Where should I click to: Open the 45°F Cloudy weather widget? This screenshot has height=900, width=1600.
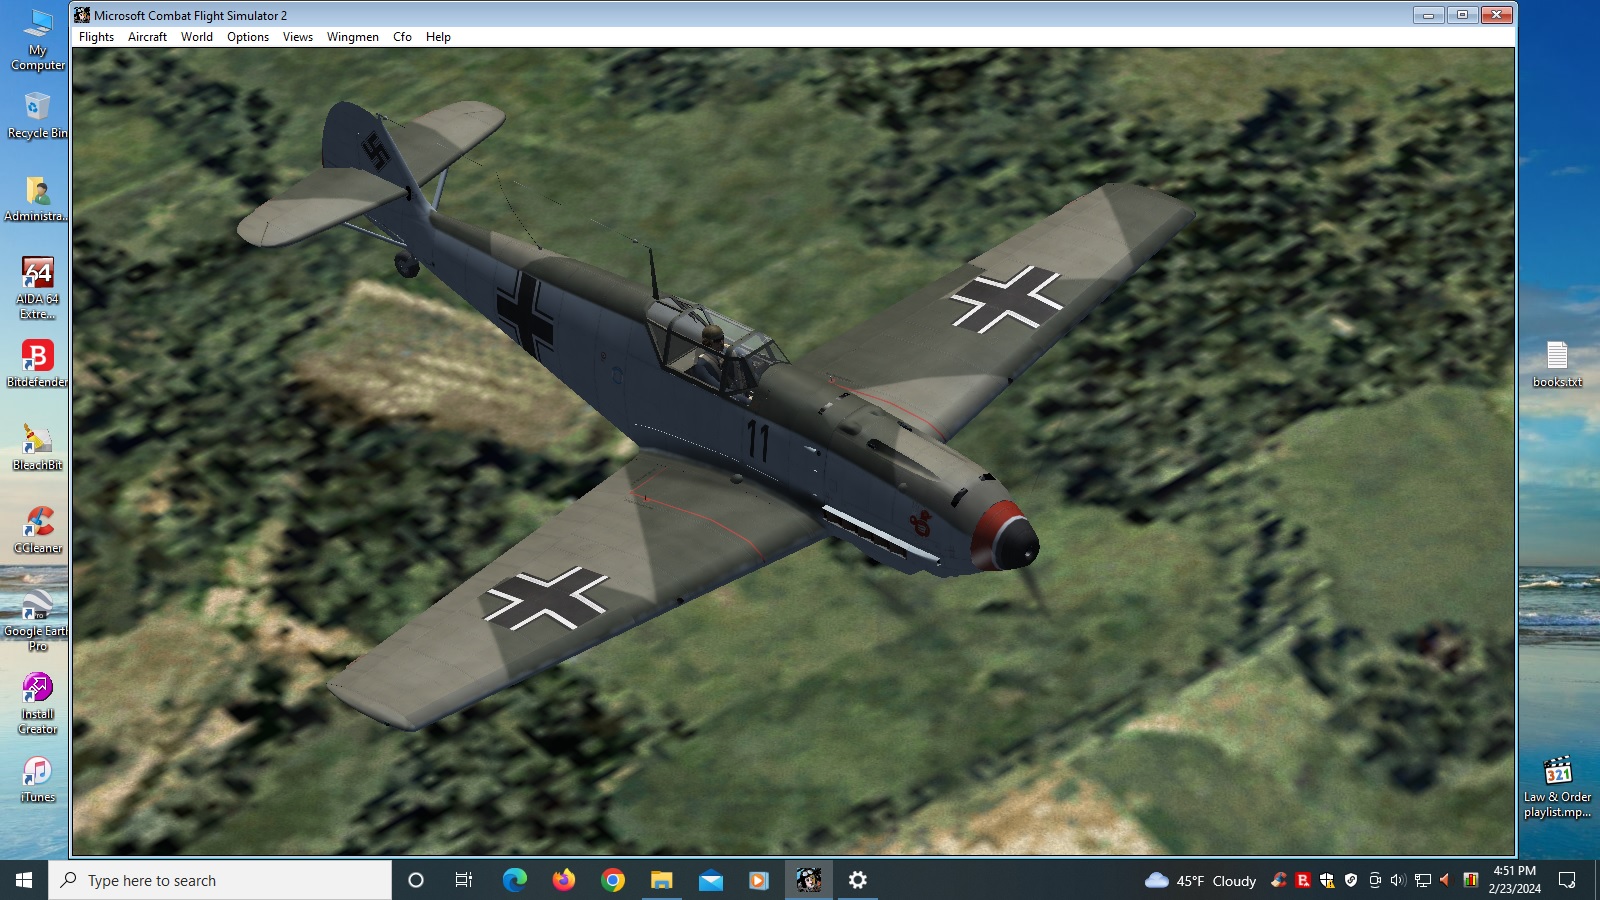click(x=1200, y=880)
